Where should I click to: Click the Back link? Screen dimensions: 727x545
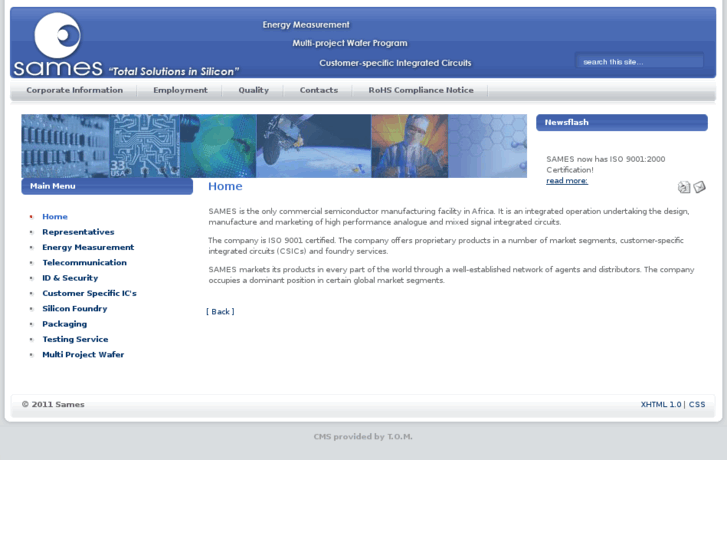tap(220, 312)
